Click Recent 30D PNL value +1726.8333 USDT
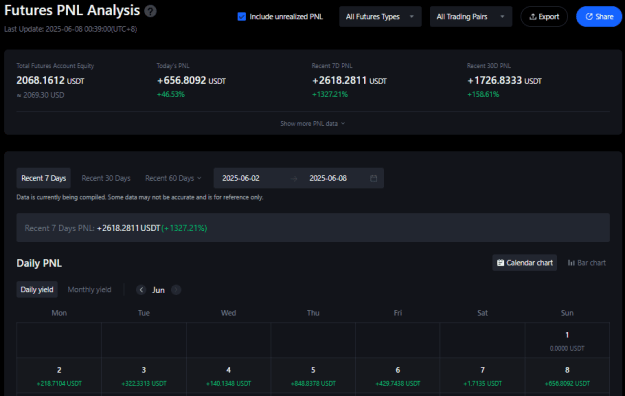The height and width of the screenshot is (396, 625). (504, 81)
